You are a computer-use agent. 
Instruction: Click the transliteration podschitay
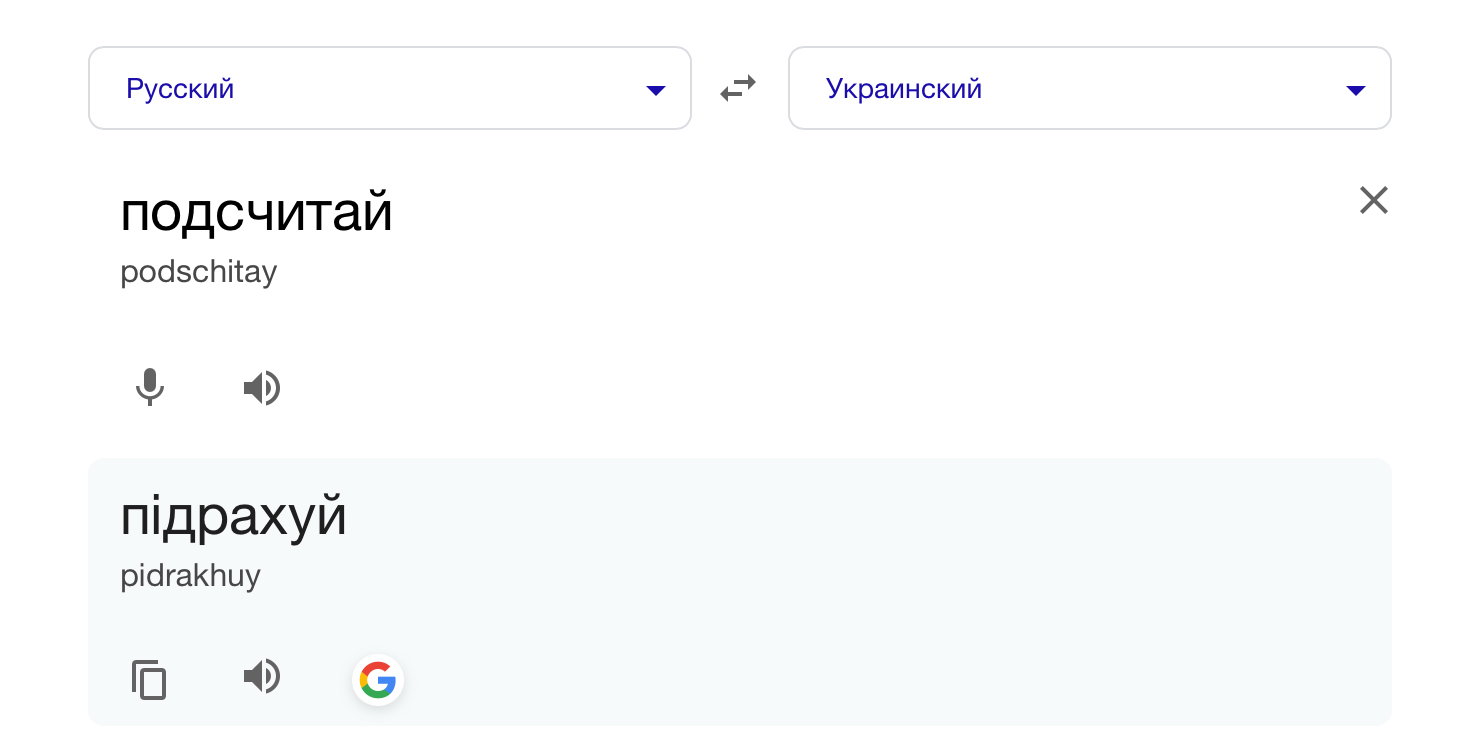[x=198, y=272]
